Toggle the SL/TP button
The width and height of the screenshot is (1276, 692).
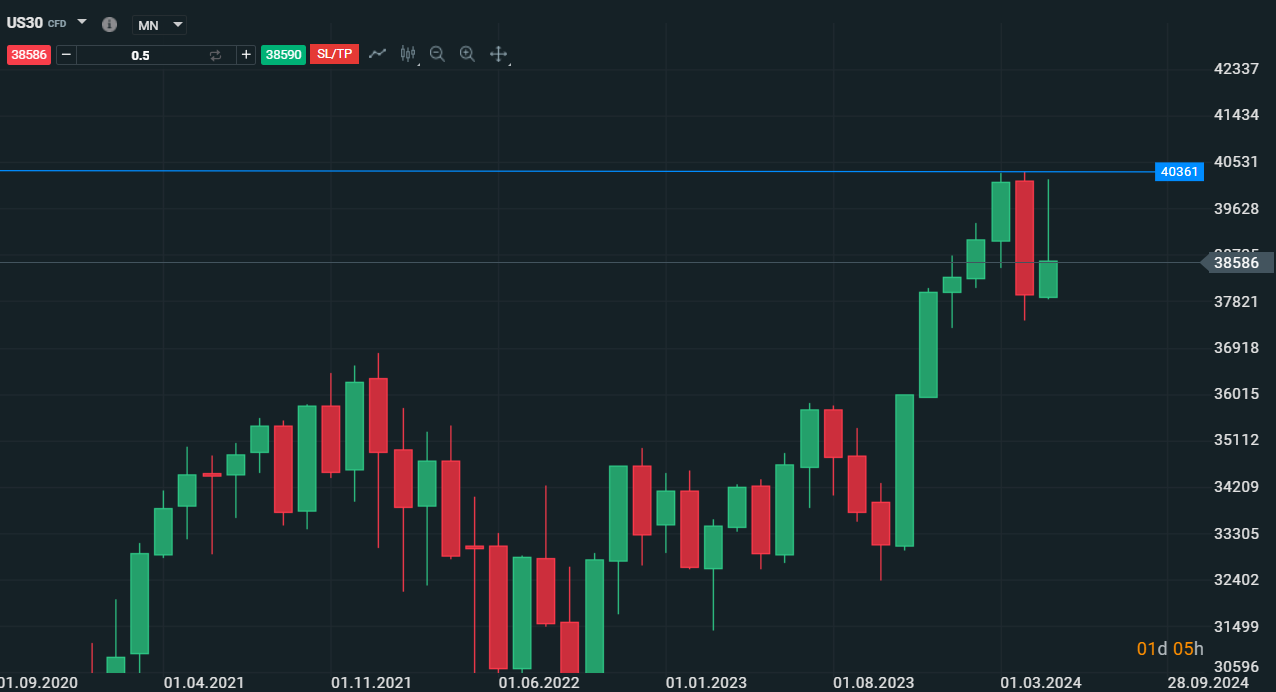[x=335, y=54]
